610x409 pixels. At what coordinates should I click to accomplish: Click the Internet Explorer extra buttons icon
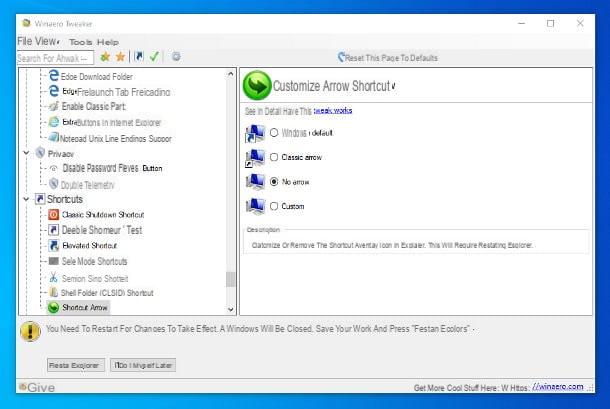tap(54, 122)
